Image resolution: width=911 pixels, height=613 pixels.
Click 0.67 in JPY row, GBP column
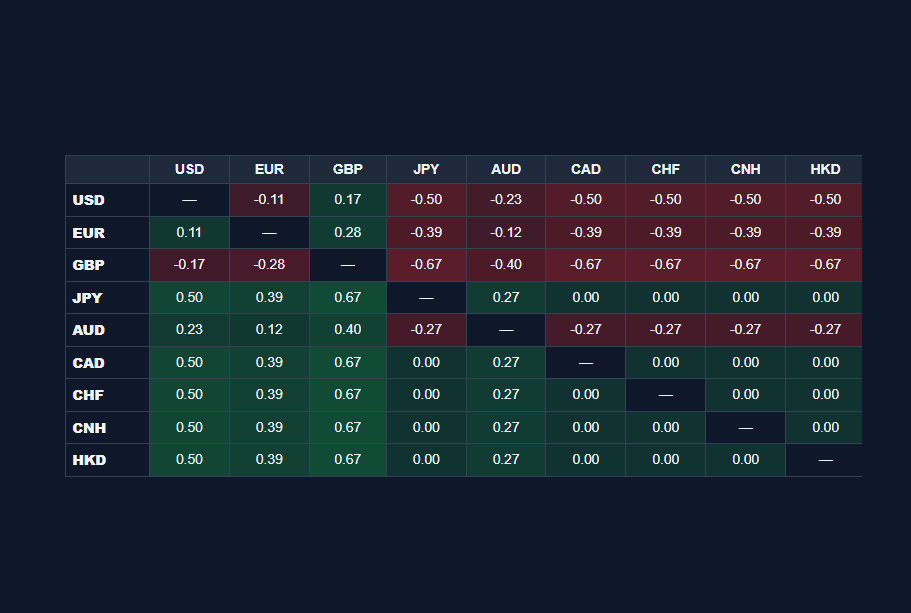[347, 297]
